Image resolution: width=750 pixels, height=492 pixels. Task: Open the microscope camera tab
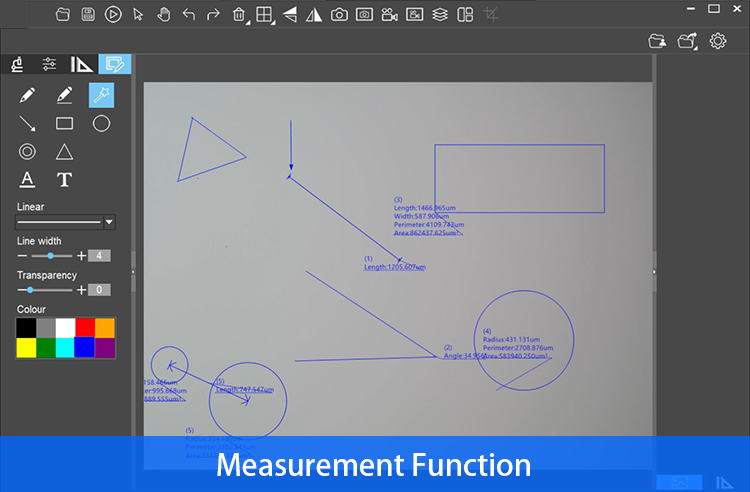click(x=18, y=64)
